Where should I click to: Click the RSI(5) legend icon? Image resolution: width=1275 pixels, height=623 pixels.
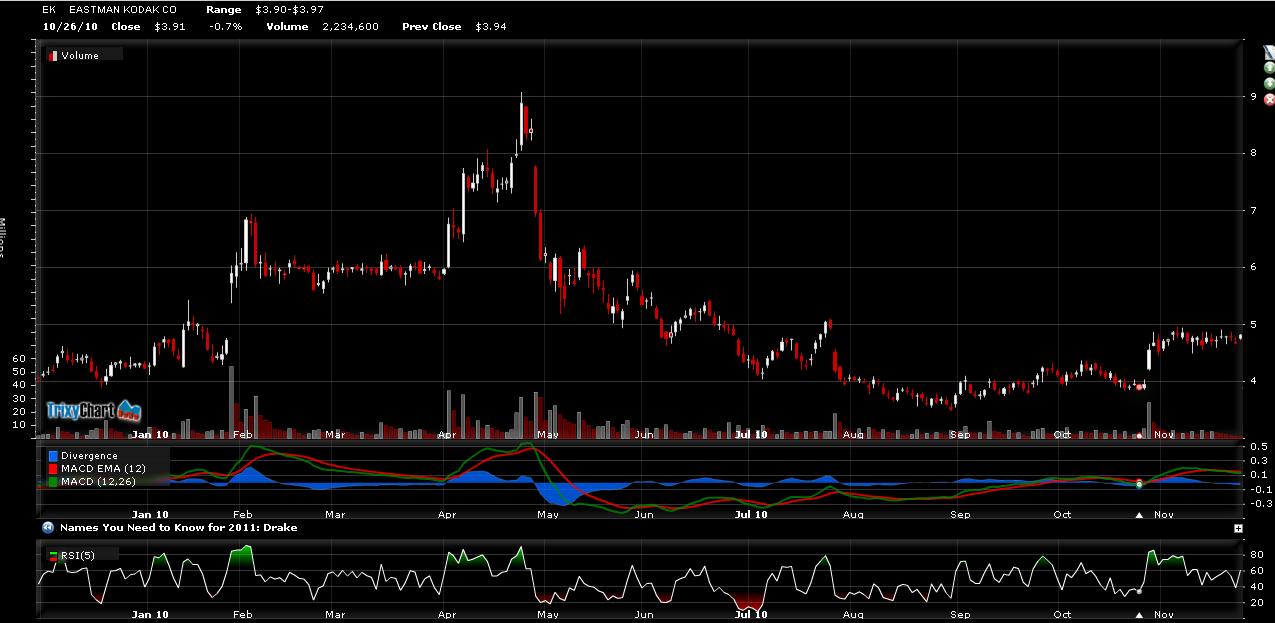click(53, 554)
